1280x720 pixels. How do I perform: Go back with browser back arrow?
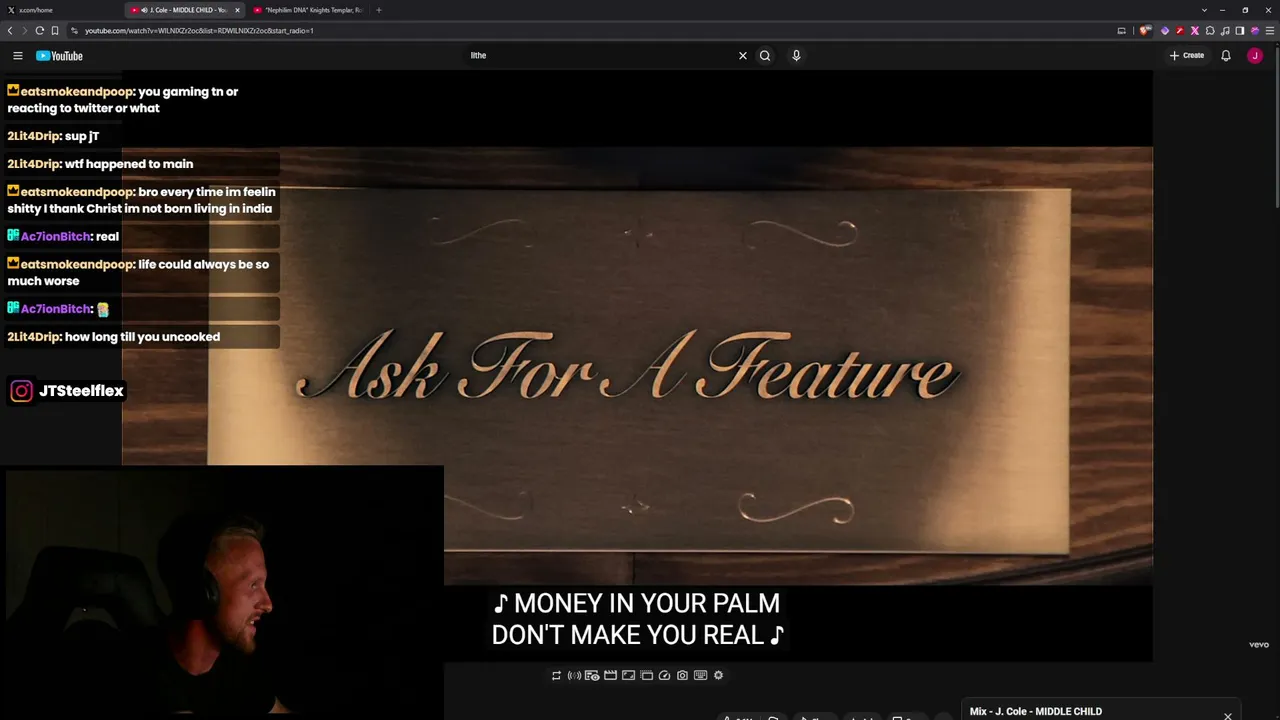point(10,31)
